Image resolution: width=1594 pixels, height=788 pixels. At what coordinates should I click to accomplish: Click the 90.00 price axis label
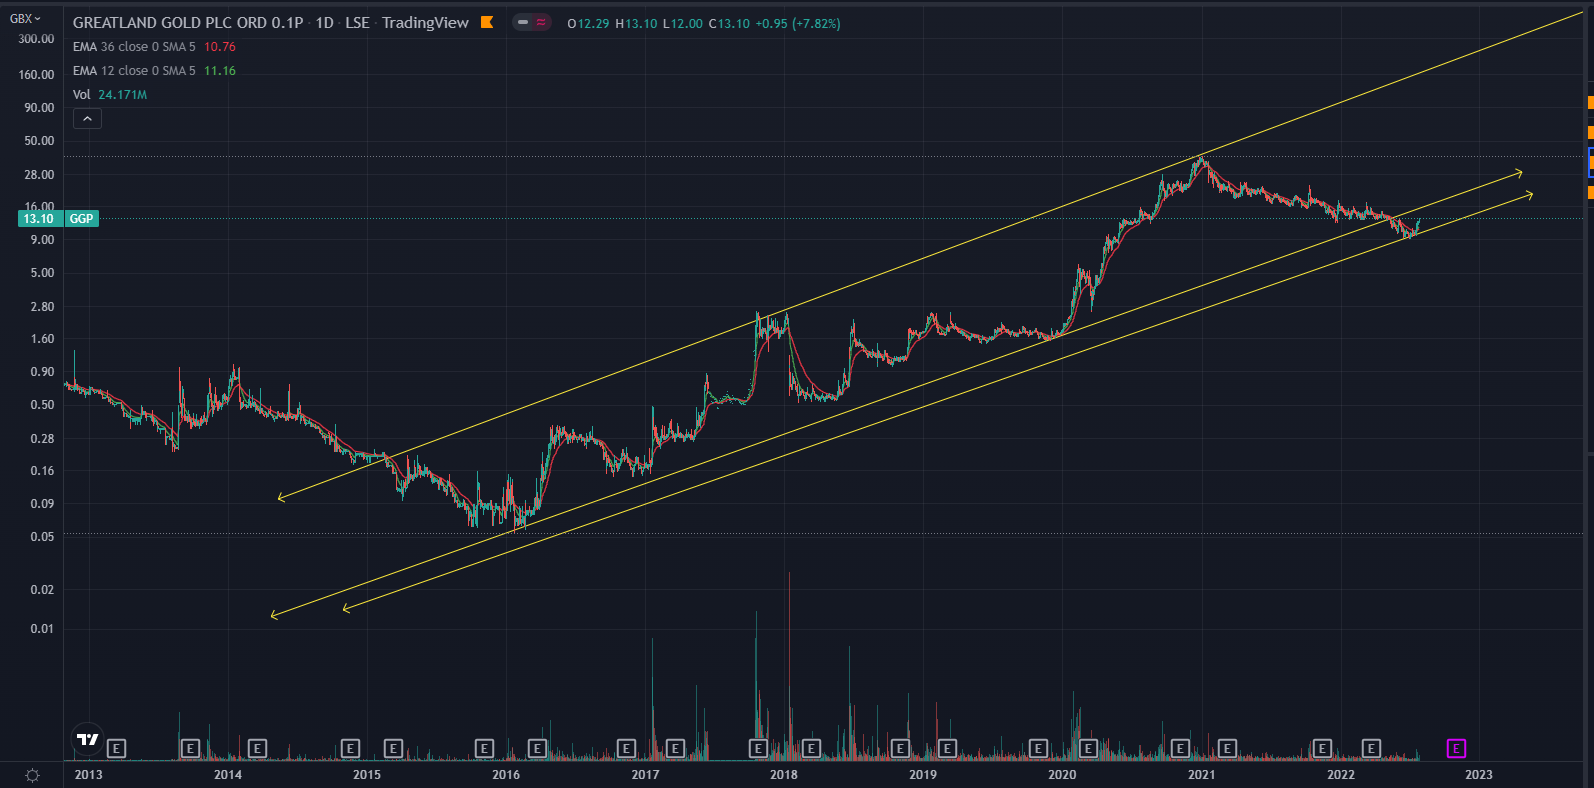tap(40, 108)
